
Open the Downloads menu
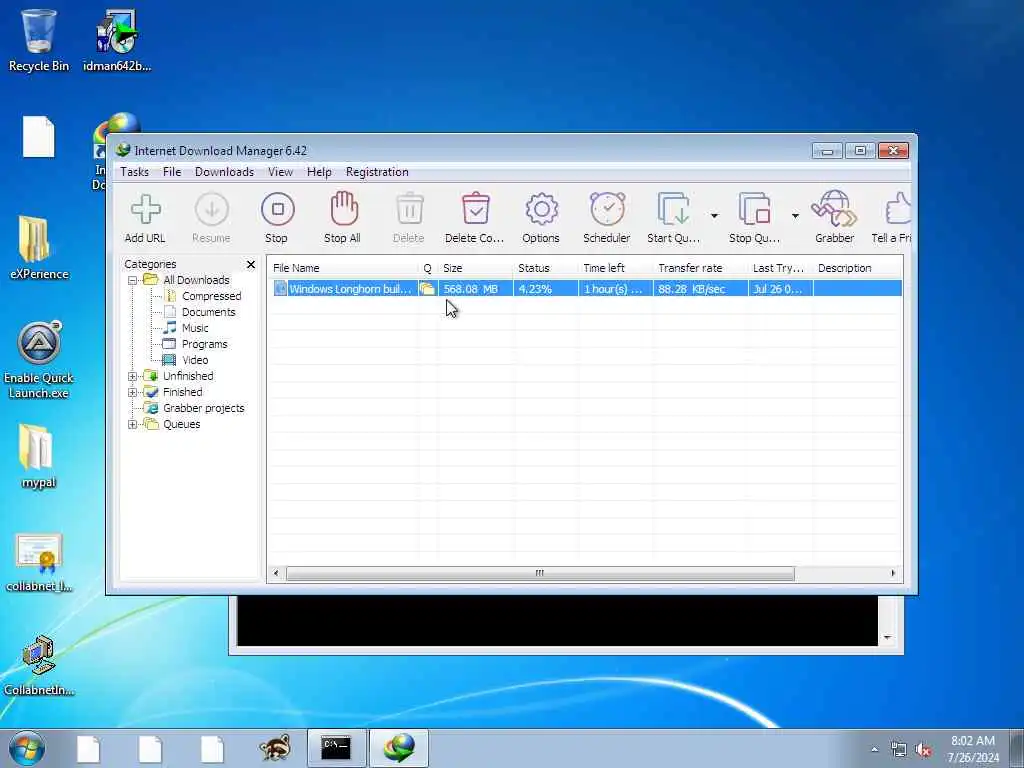(x=224, y=172)
